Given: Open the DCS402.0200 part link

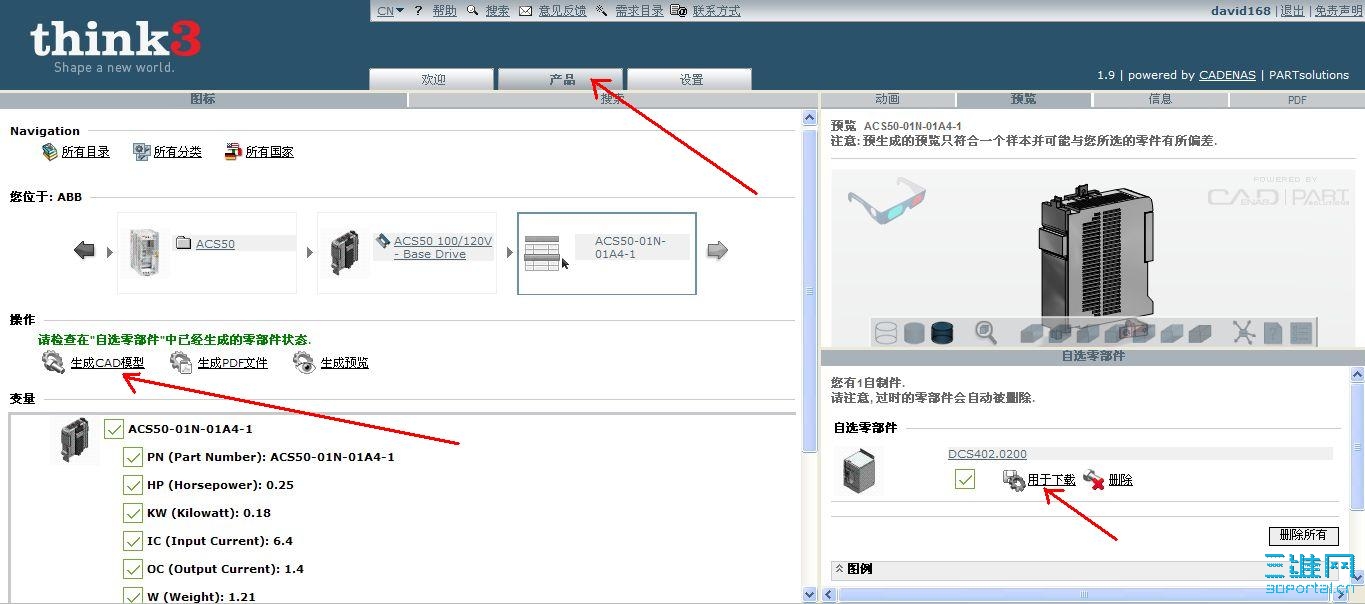Looking at the screenshot, I should coord(987,454).
